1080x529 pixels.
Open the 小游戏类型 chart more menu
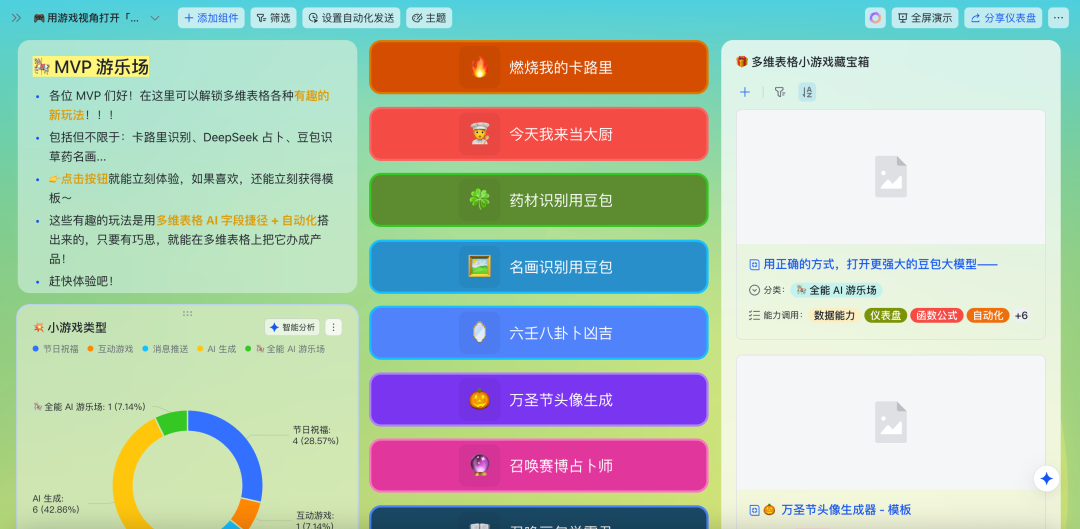point(333,327)
